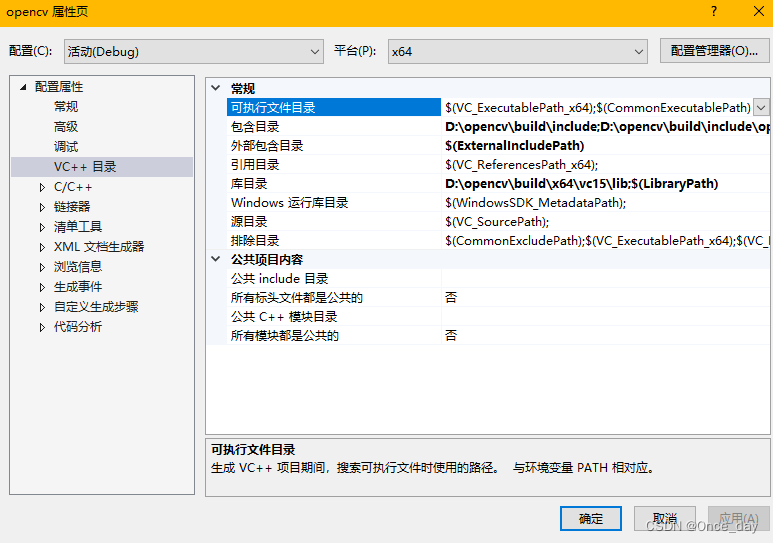
Task: Expand the 清单工具 node arrow
Action: pos(42,227)
